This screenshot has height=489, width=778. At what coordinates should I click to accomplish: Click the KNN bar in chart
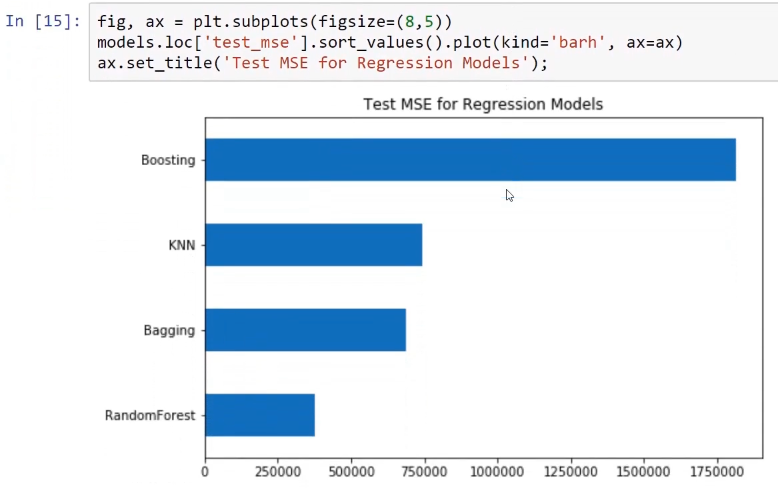click(x=314, y=245)
